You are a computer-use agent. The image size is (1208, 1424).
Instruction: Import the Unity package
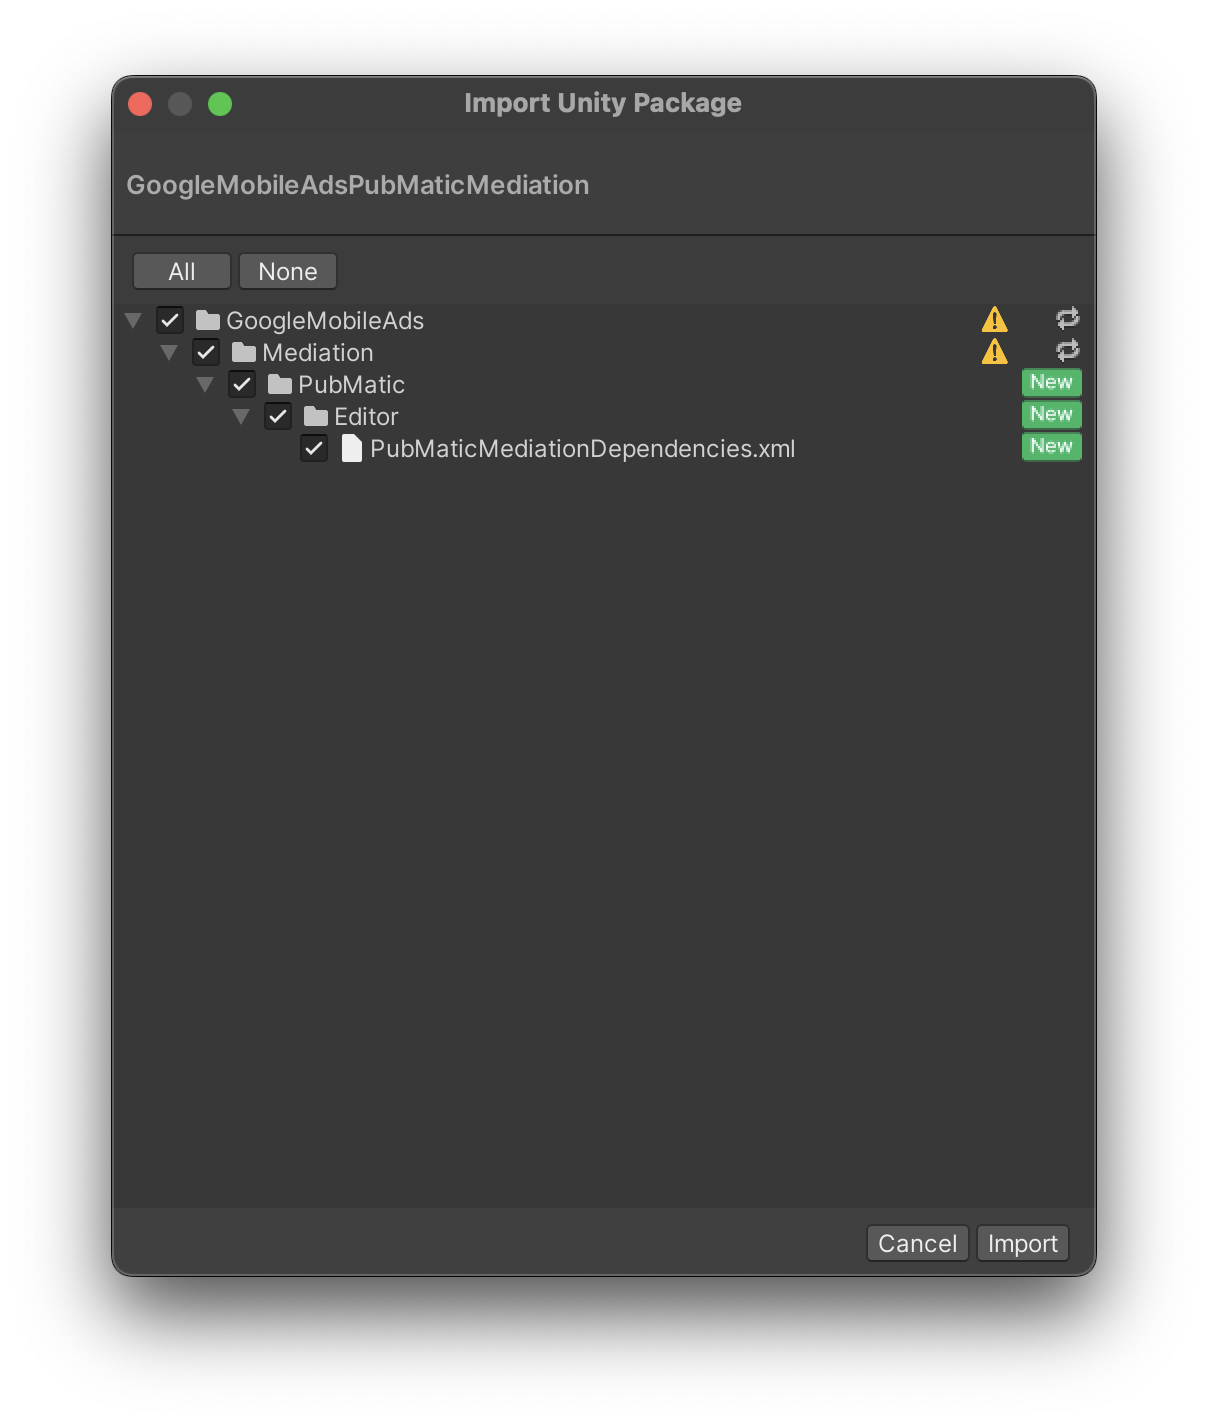click(x=1022, y=1243)
